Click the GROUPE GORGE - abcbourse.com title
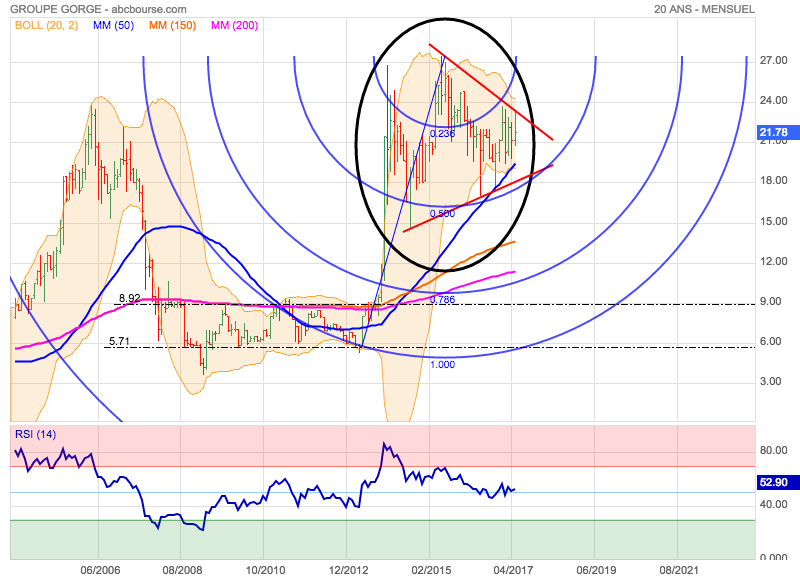 click(98, 9)
